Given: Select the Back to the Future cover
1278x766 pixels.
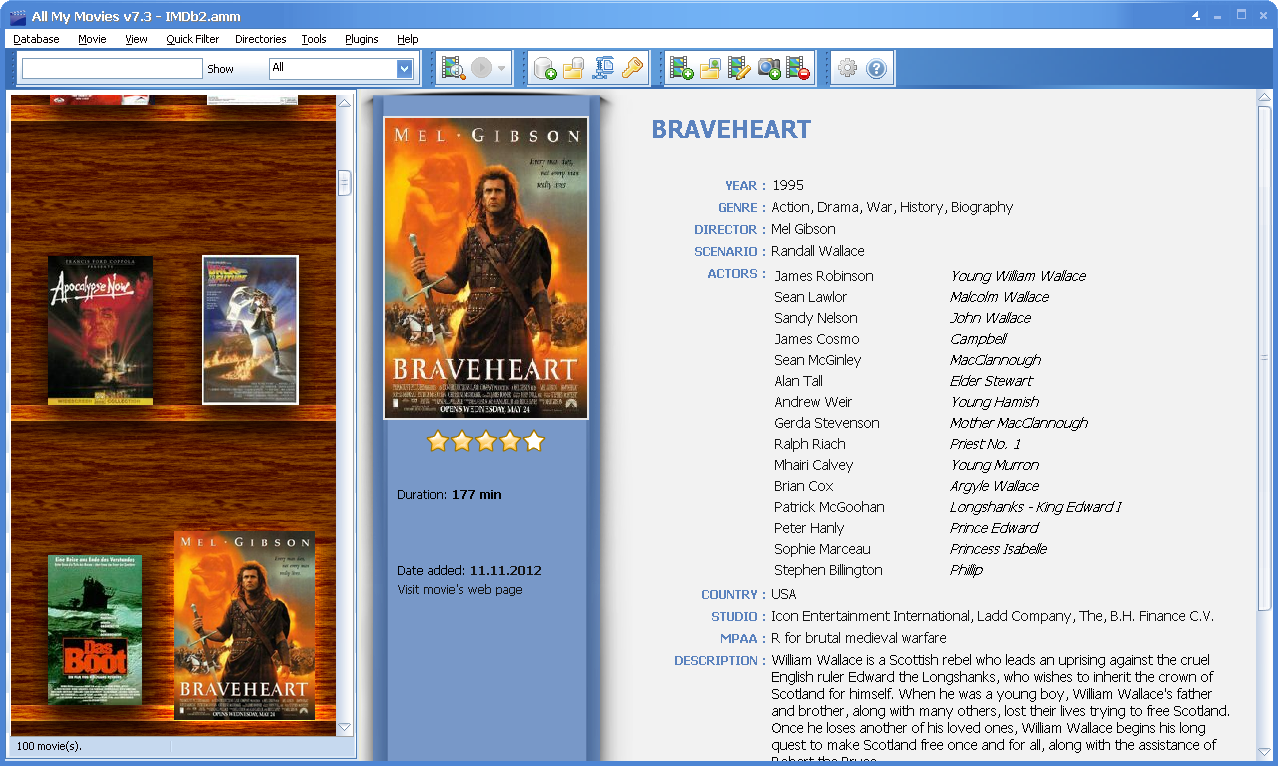Looking at the screenshot, I should click(x=250, y=330).
